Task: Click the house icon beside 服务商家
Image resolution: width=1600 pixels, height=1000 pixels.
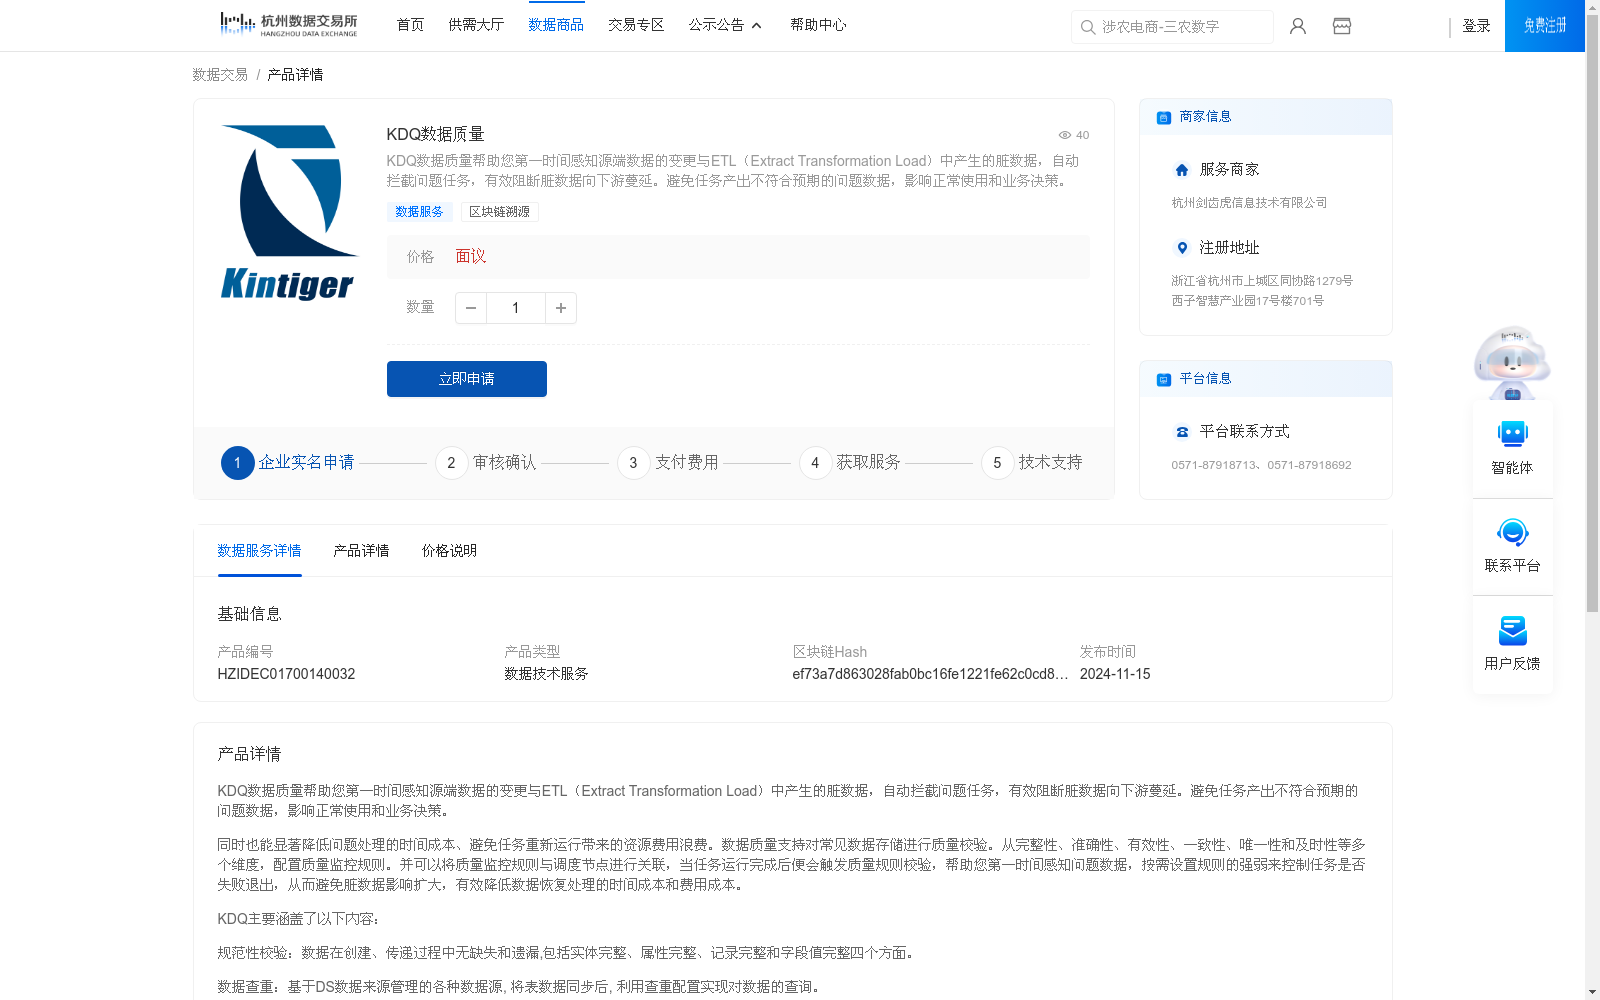Action: [1182, 170]
